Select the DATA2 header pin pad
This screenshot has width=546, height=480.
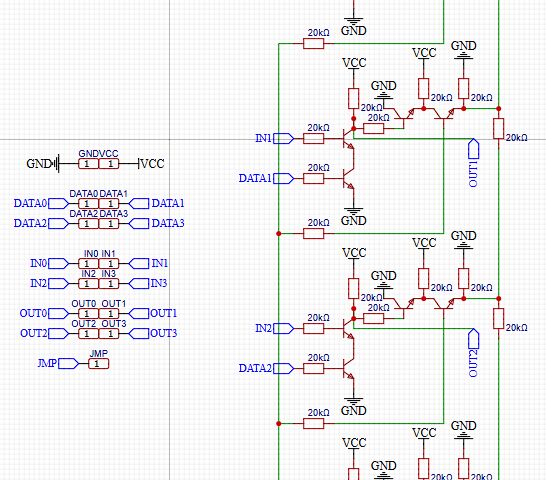[x=88, y=223]
